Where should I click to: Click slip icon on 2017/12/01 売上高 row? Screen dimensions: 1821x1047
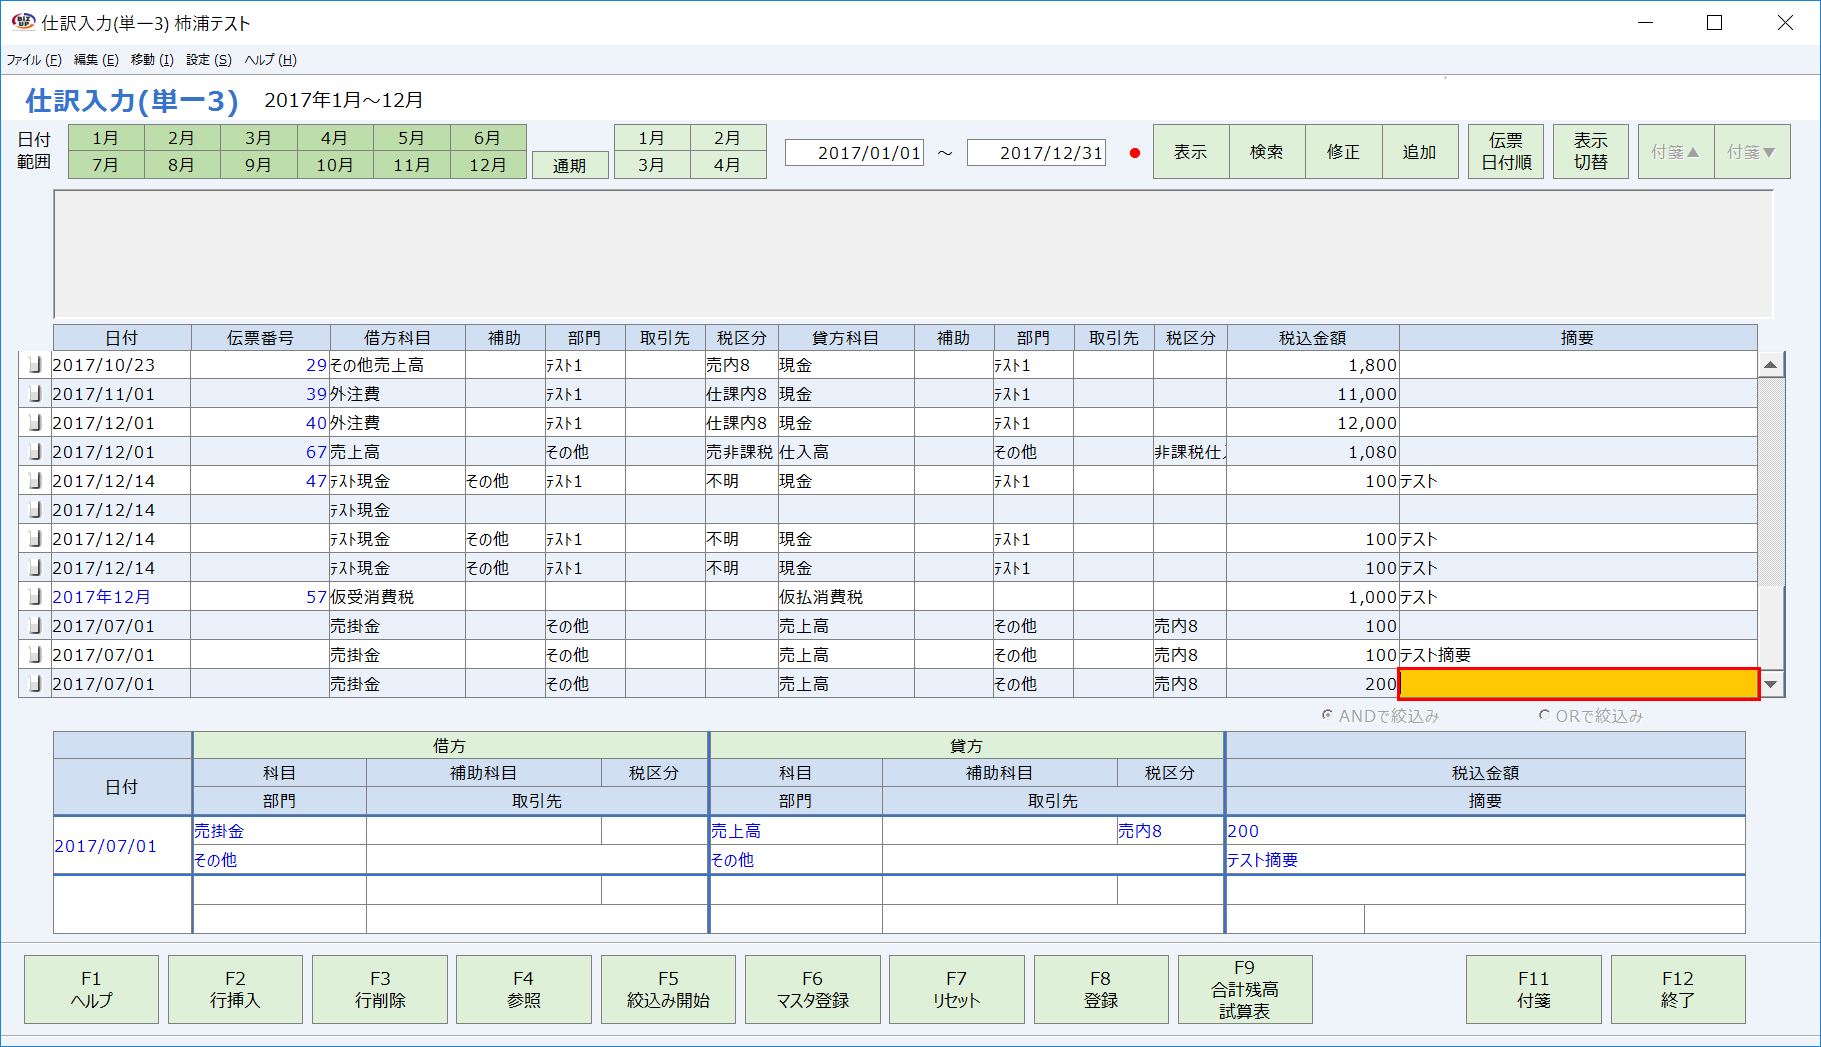[x=35, y=452]
